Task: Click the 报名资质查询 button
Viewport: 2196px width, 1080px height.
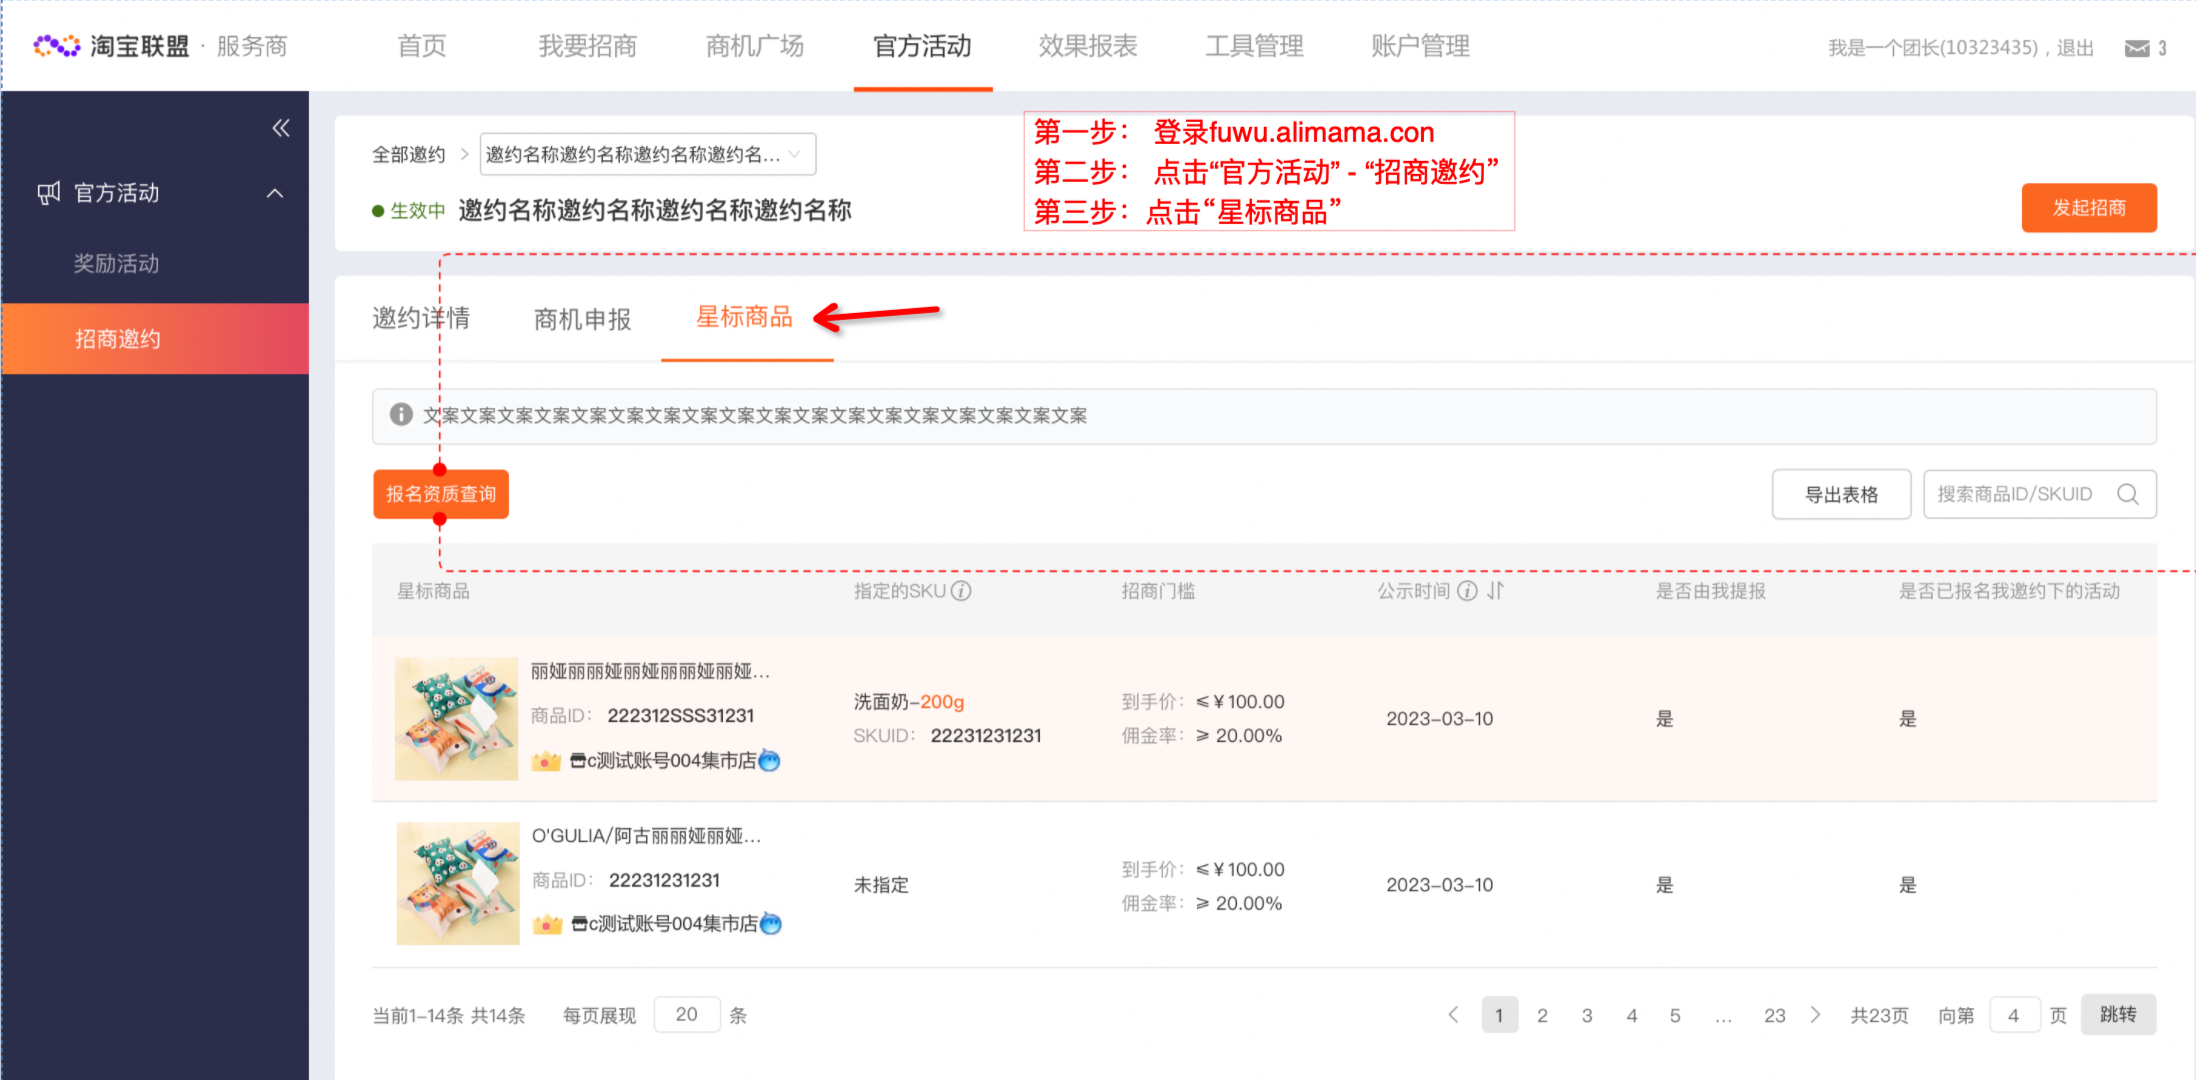Action: click(441, 494)
